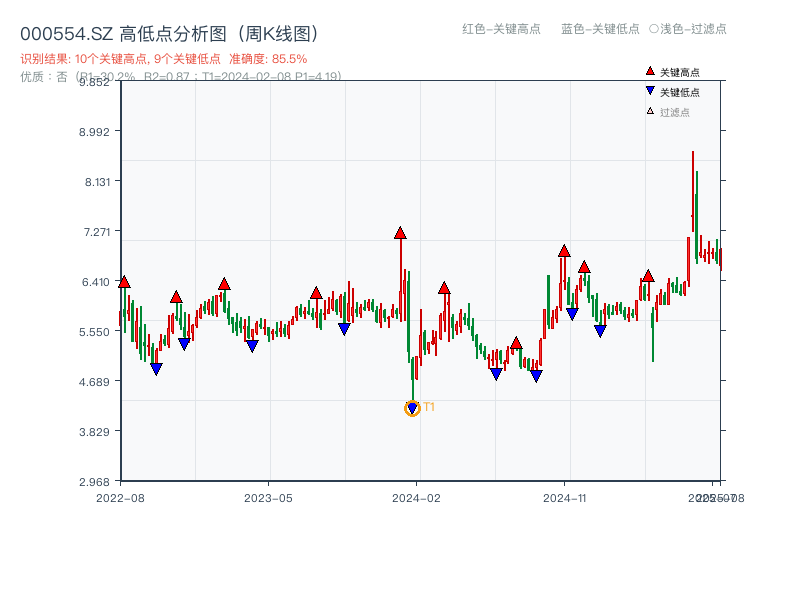Viewport: 800px width, 600px height.
Task: Click the 8.992 price axis label
Action: (x=94, y=132)
